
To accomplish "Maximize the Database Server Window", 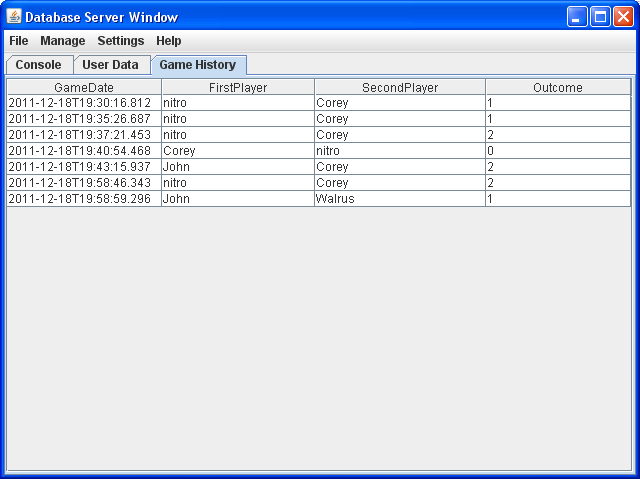I will (600, 17).
